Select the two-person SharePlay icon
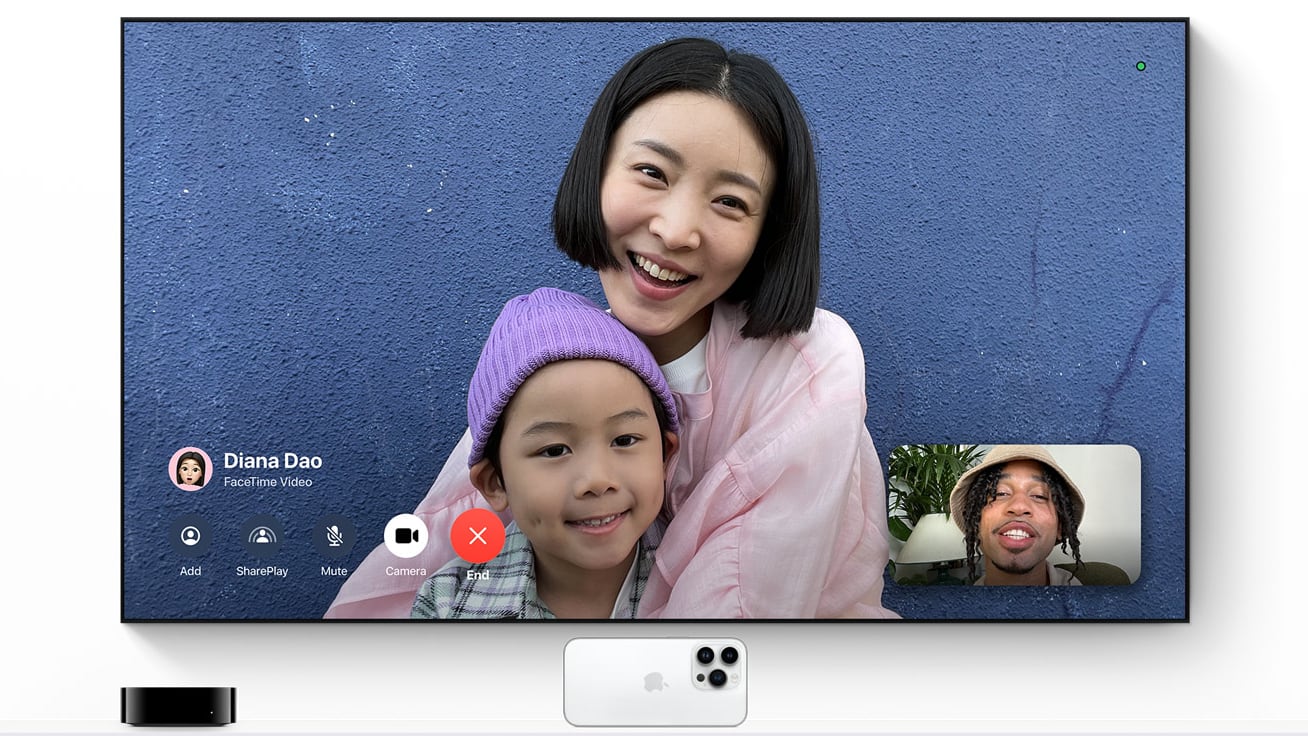This screenshot has width=1308, height=736. [x=262, y=536]
